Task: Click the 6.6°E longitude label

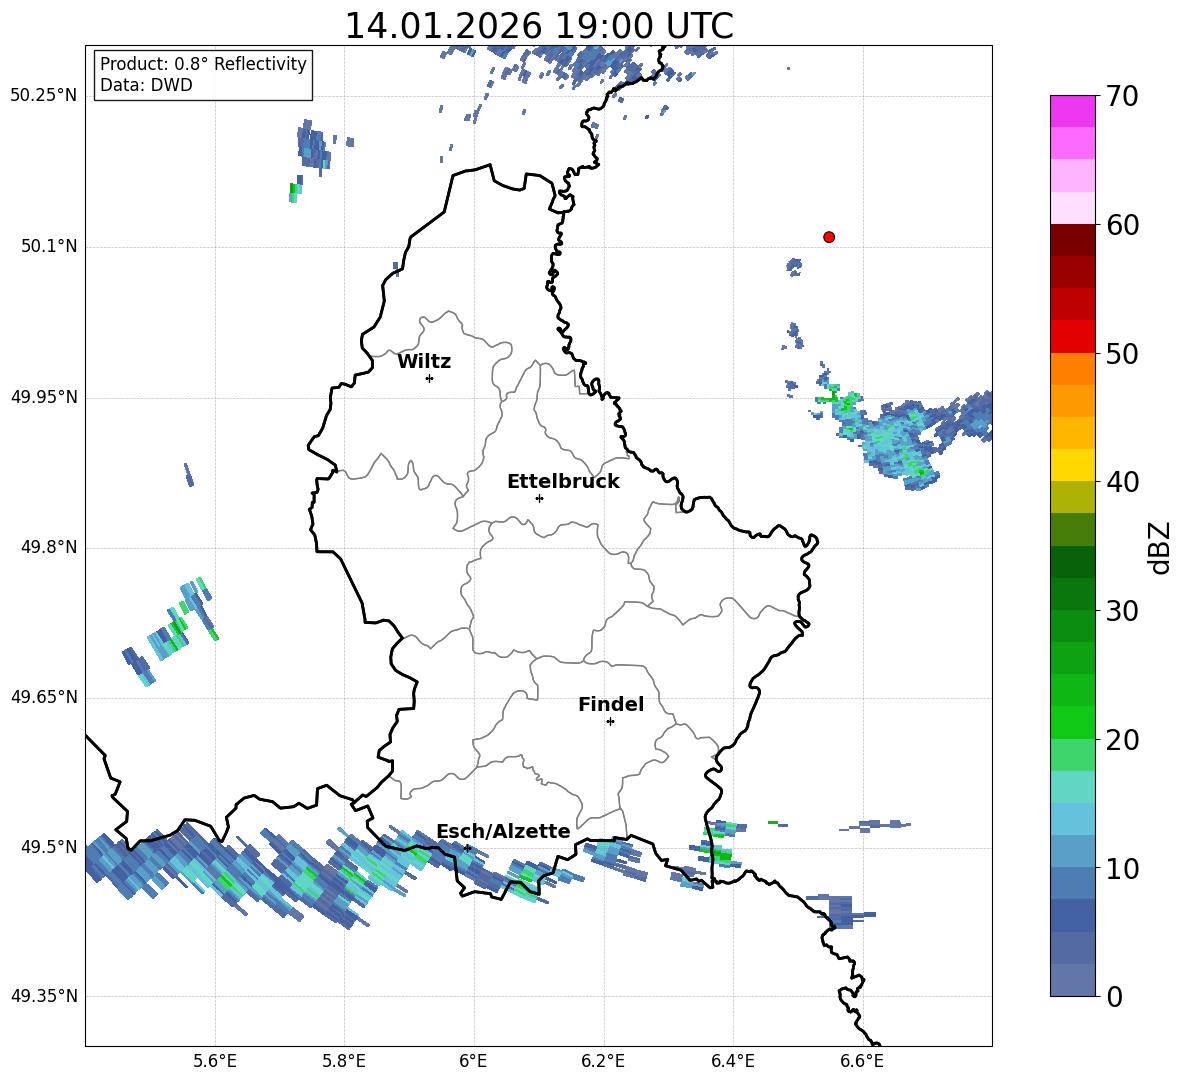Action: (862, 1061)
